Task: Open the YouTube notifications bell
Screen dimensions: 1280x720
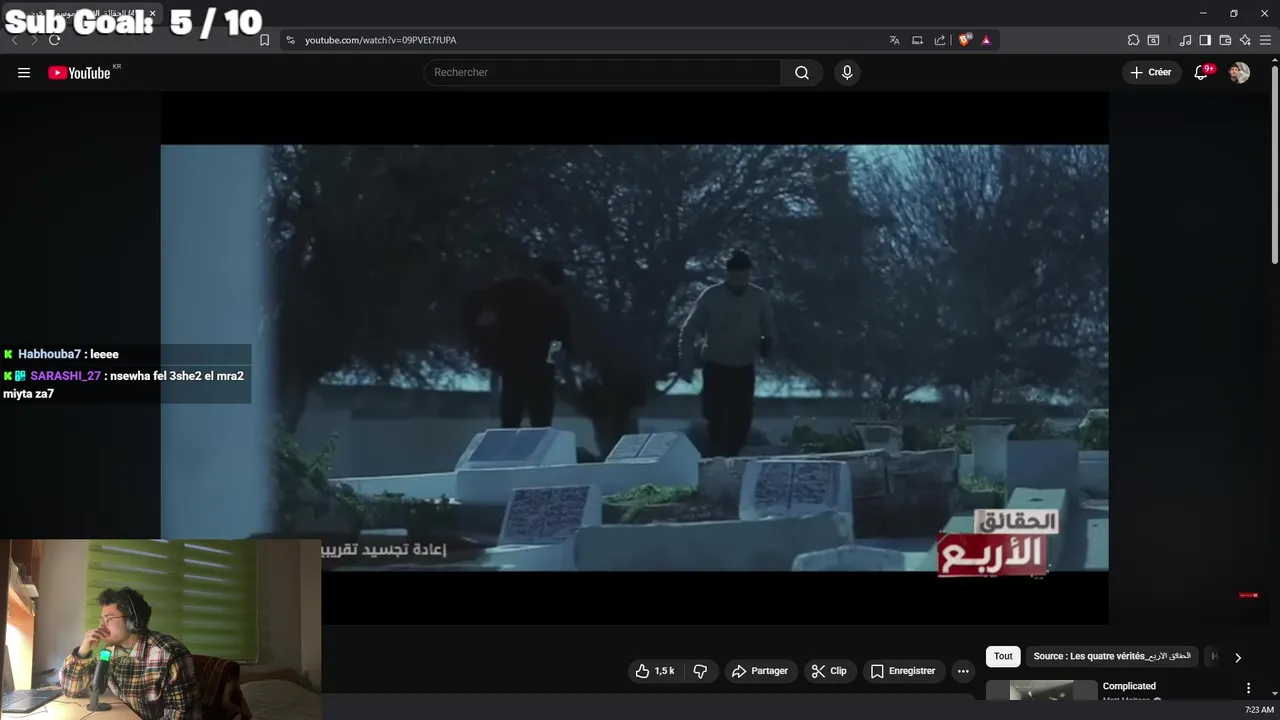Action: pos(1202,72)
